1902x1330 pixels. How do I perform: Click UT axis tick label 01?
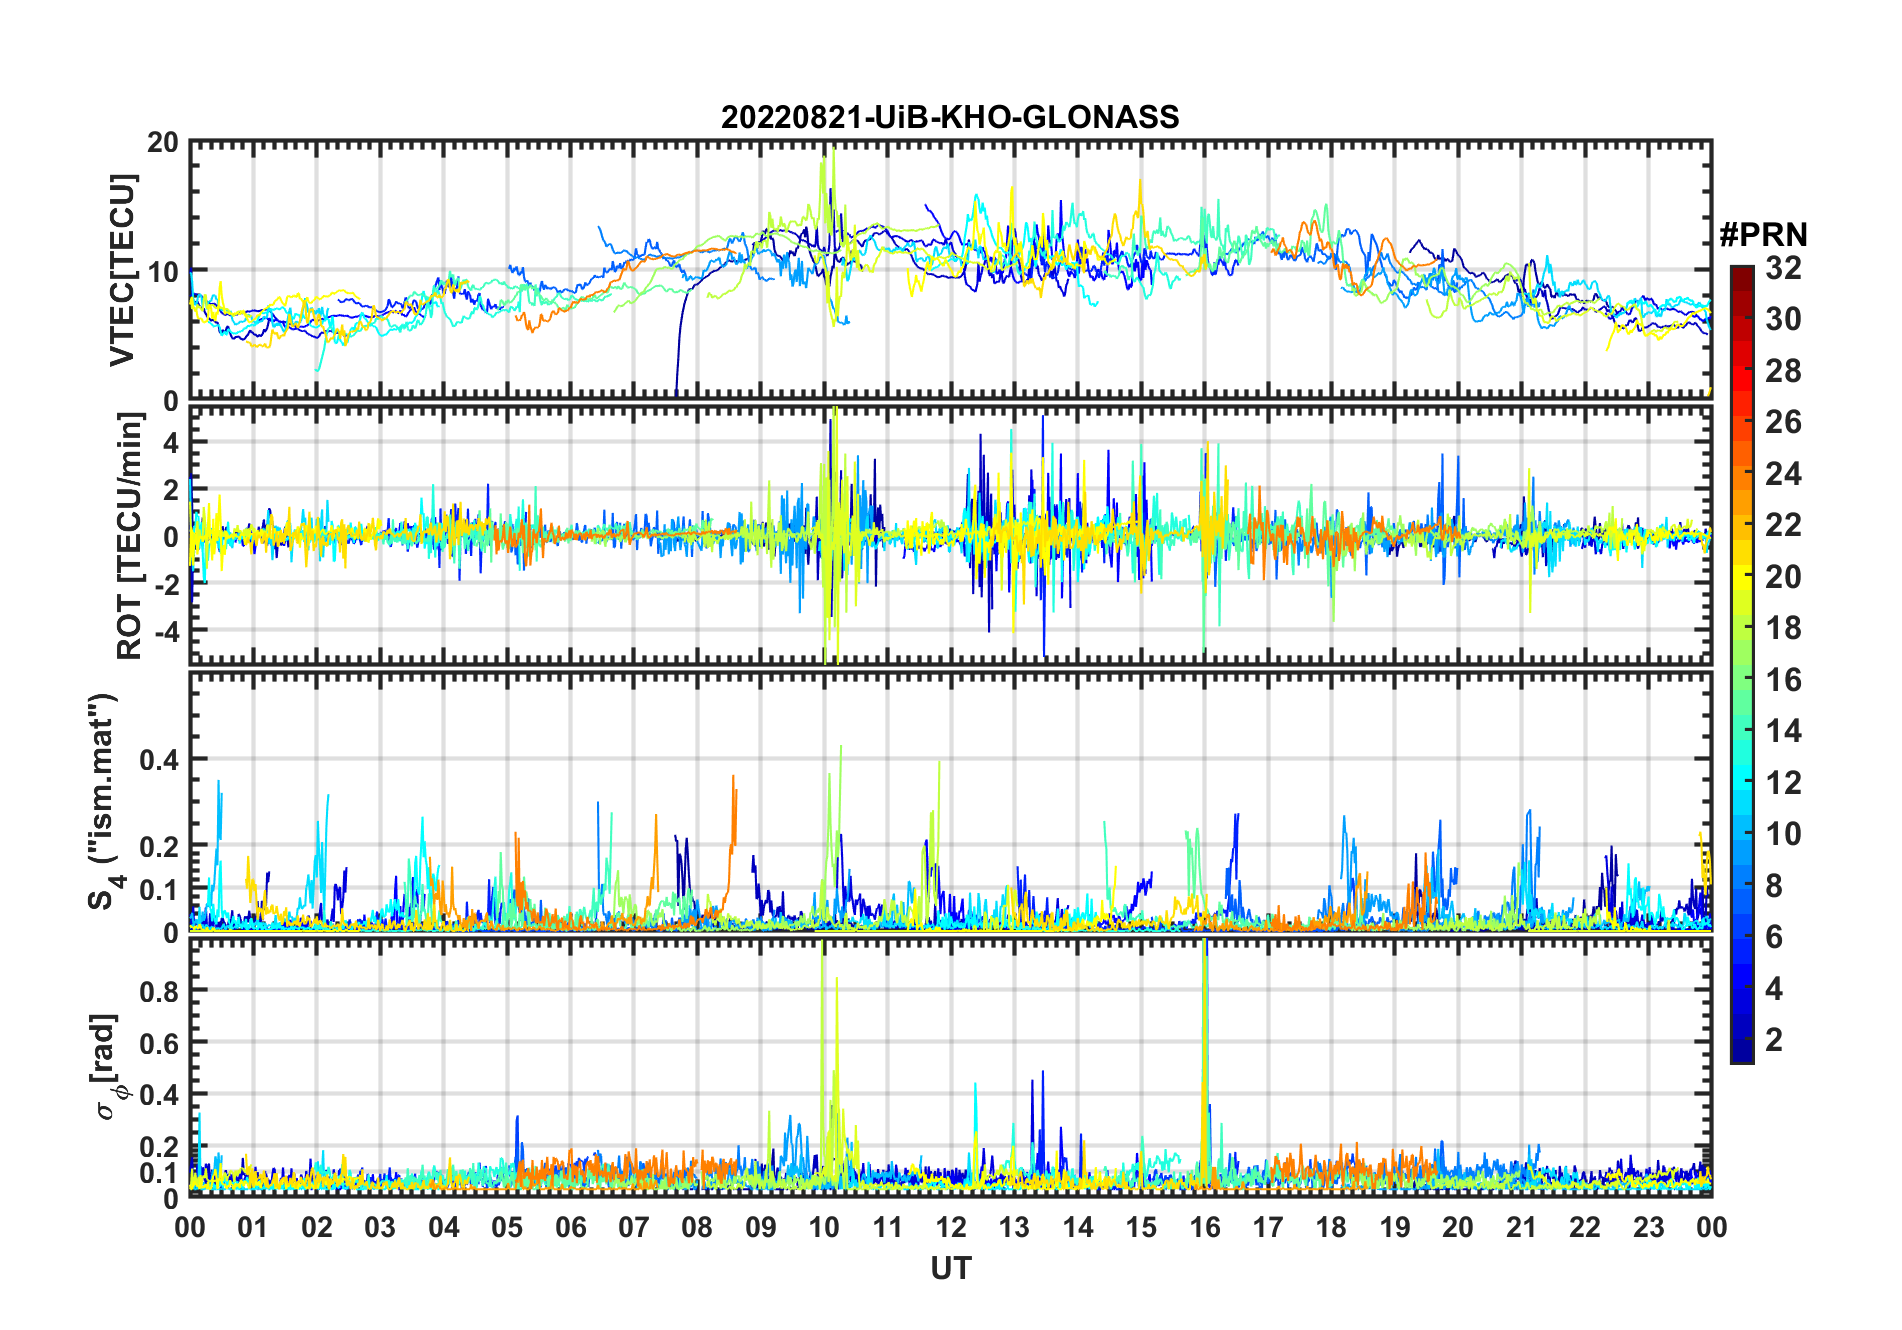[253, 1227]
